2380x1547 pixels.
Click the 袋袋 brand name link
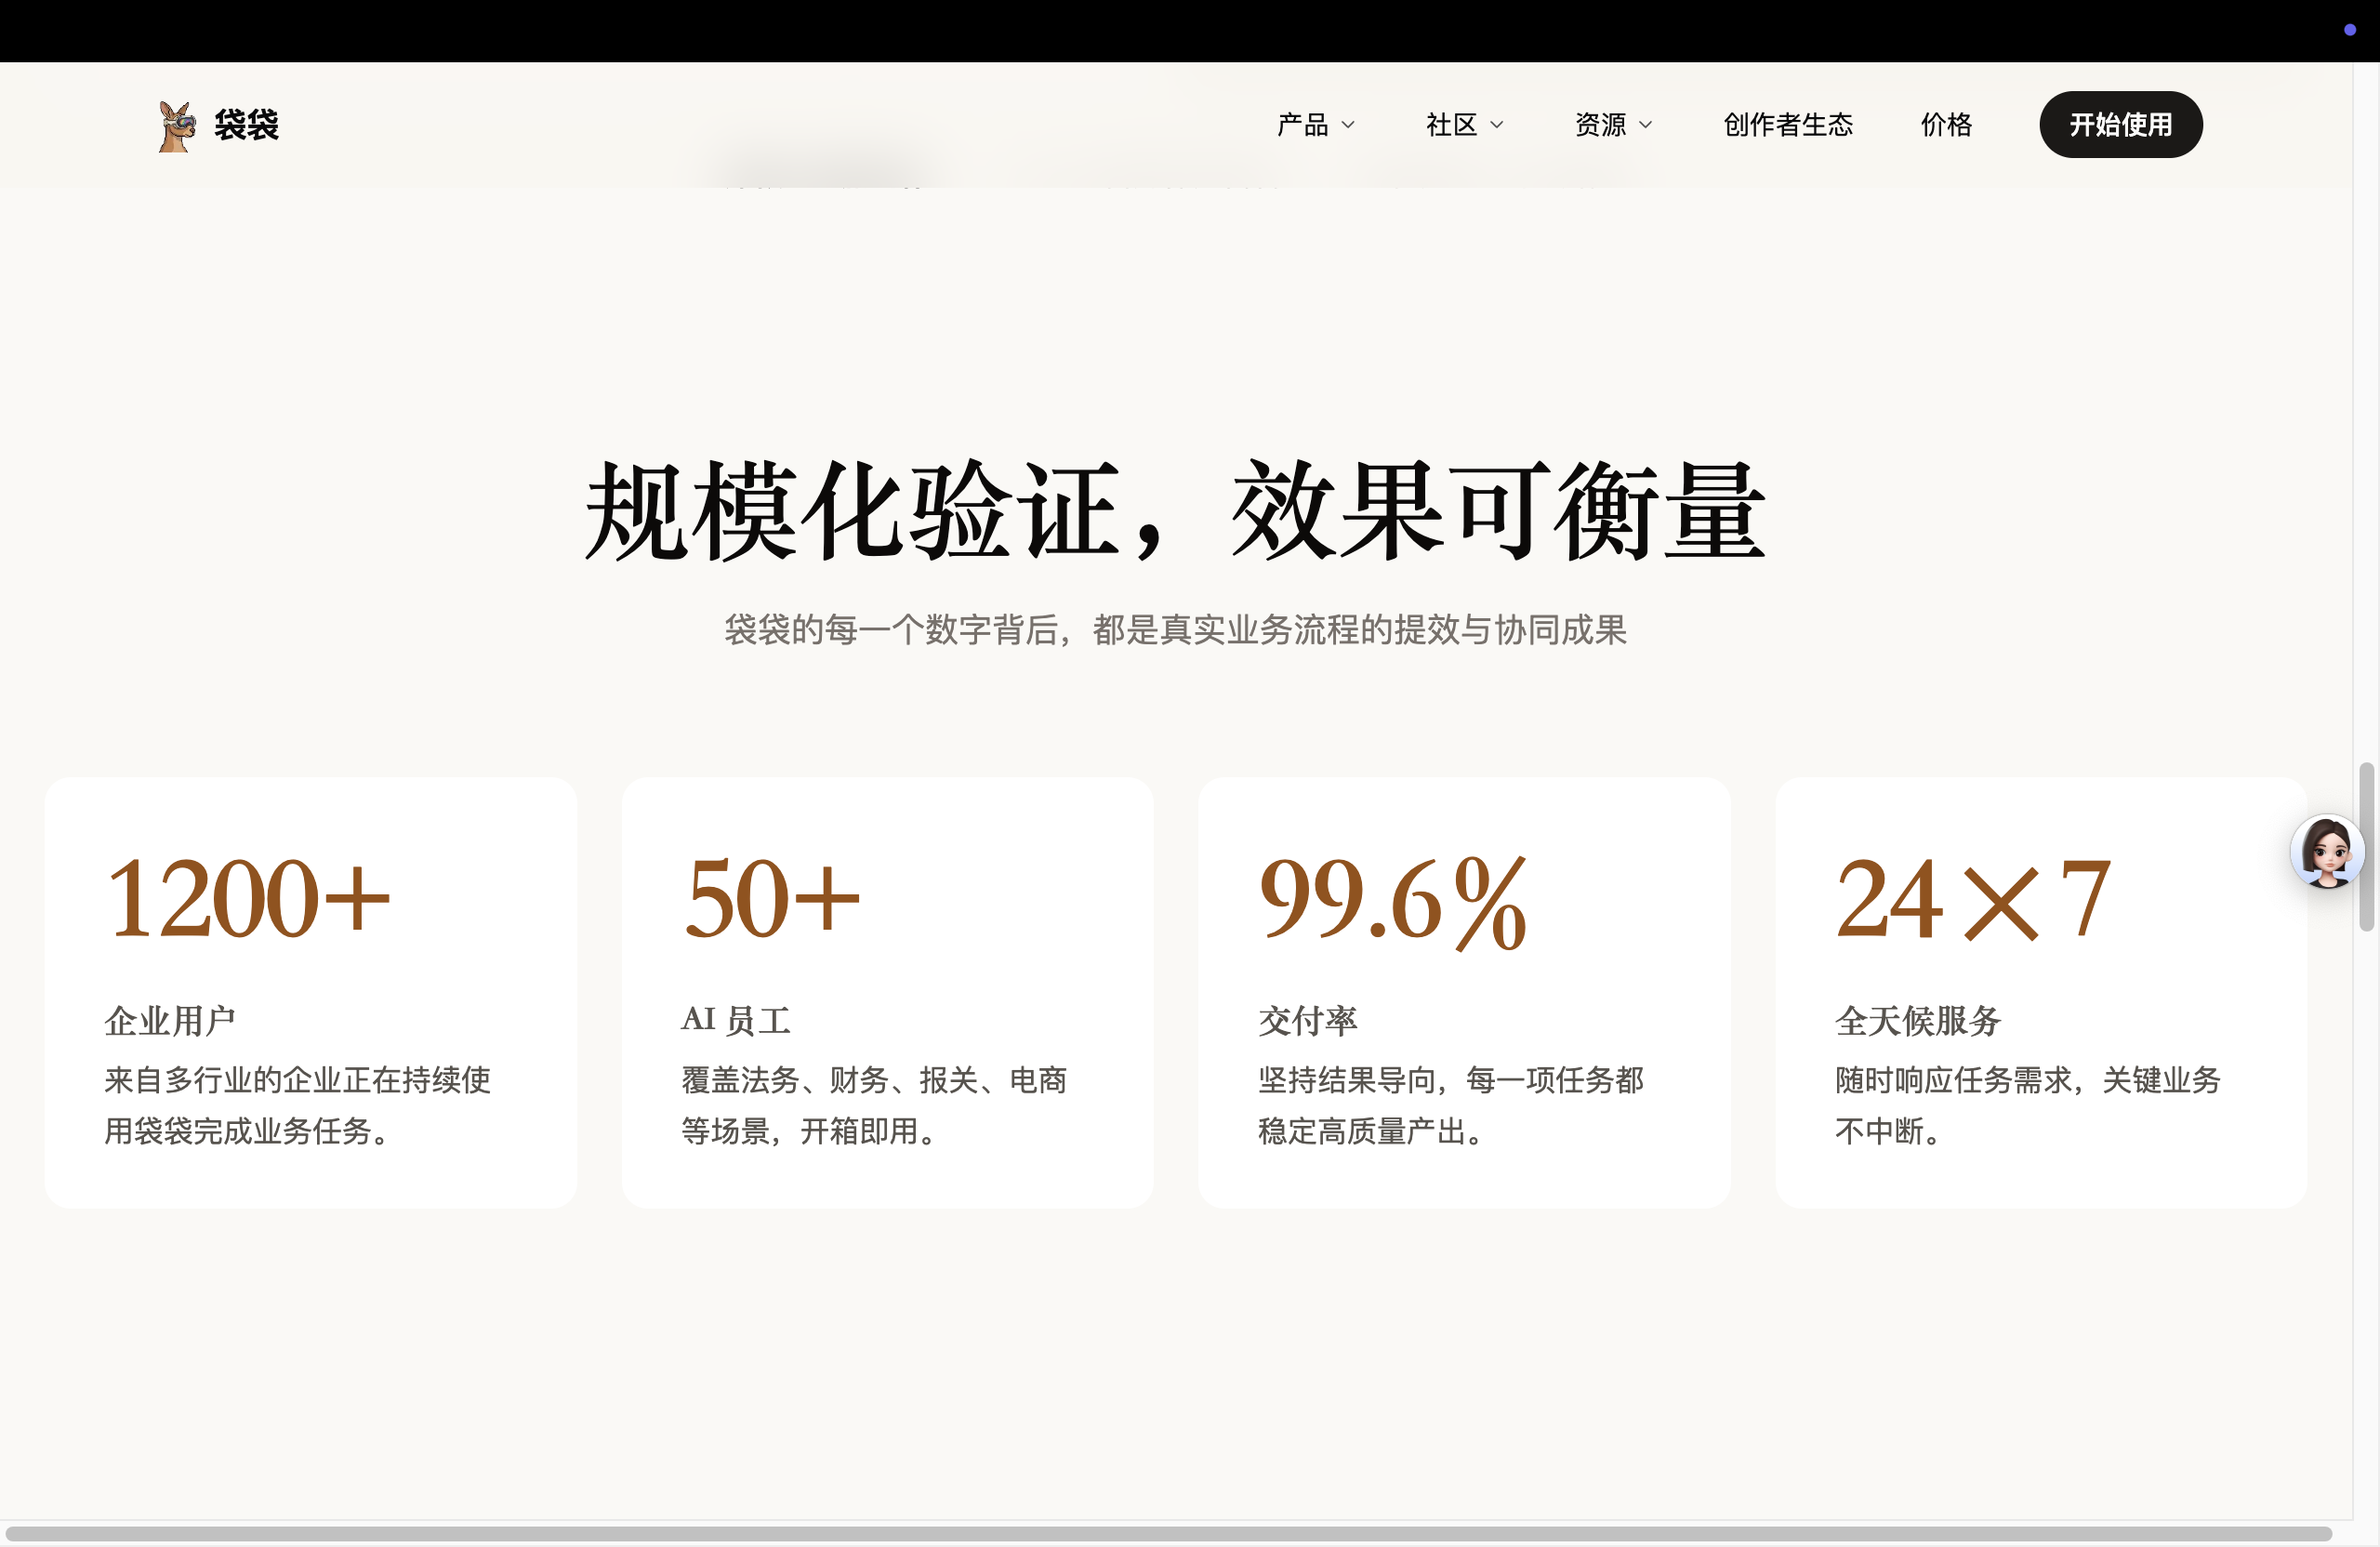click(246, 126)
